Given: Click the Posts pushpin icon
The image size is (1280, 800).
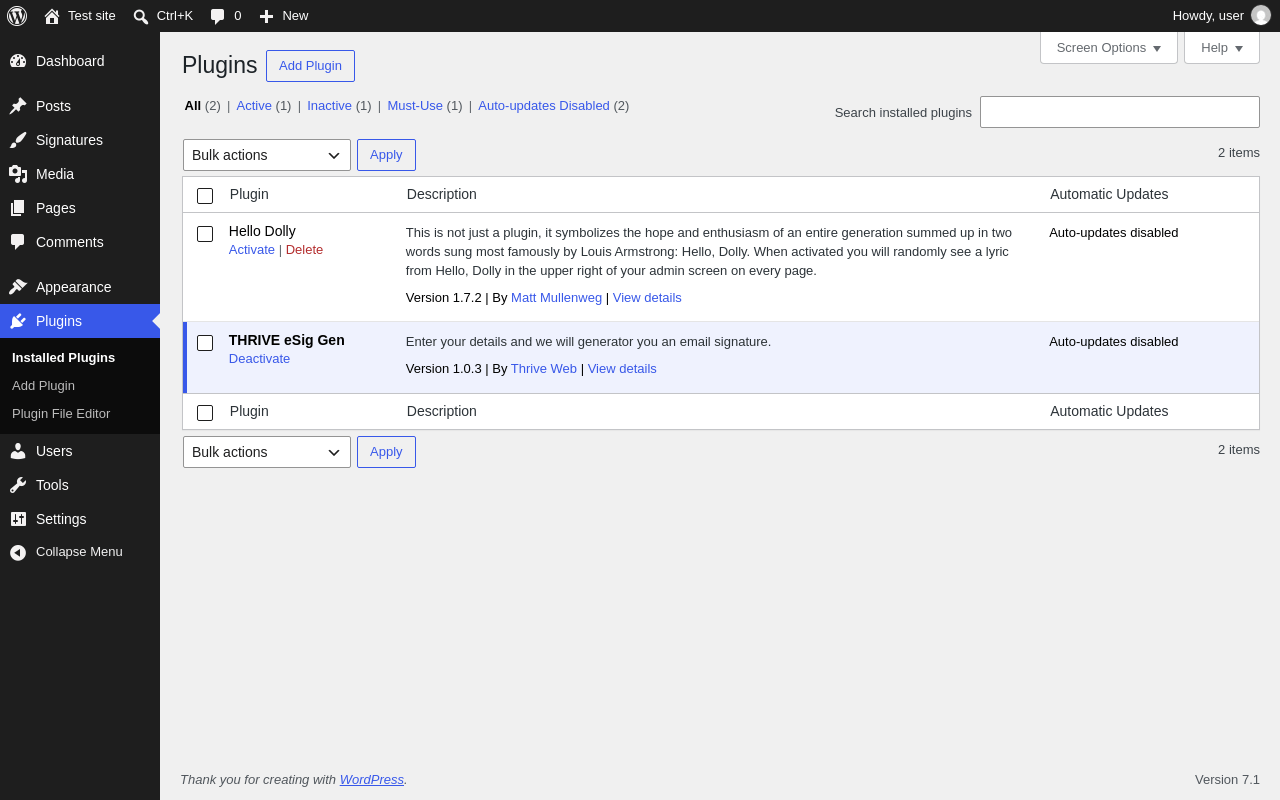Looking at the screenshot, I should [18, 106].
